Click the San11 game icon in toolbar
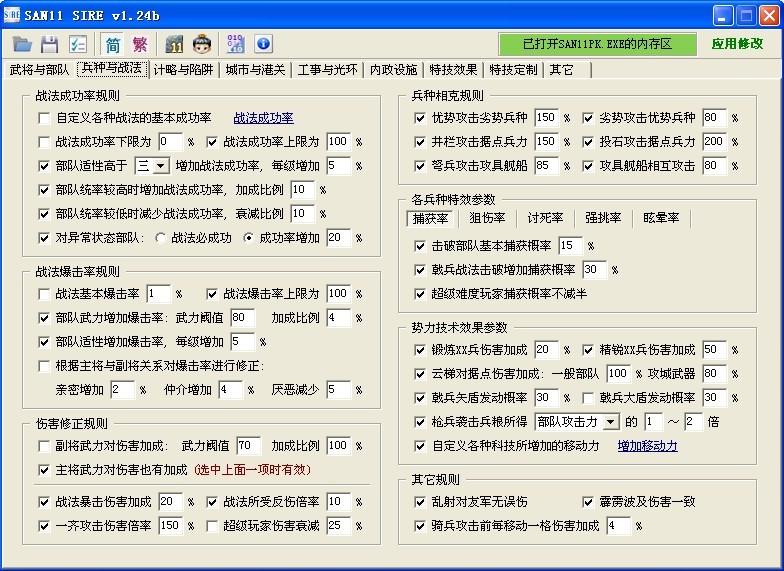The width and height of the screenshot is (784, 571). click(175, 44)
